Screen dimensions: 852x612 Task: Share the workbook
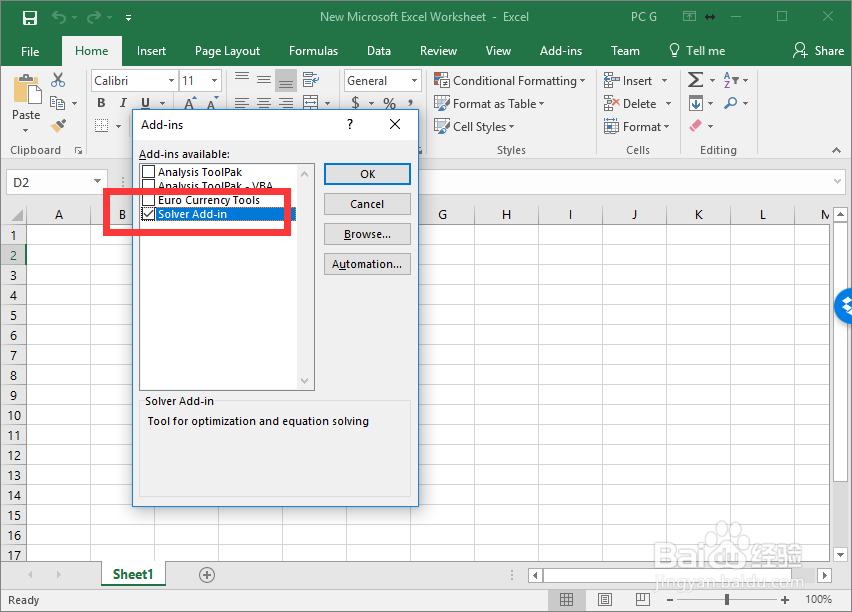point(818,51)
